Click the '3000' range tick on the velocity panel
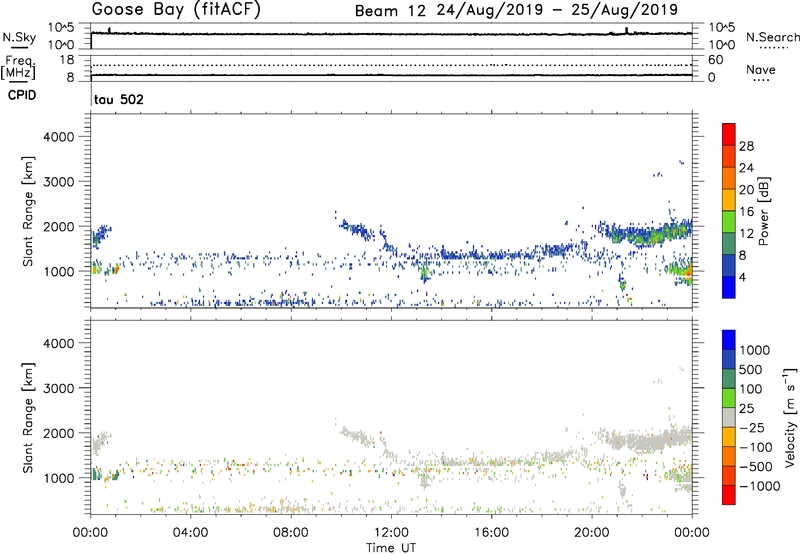This screenshot has width=800, height=554. [58, 388]
